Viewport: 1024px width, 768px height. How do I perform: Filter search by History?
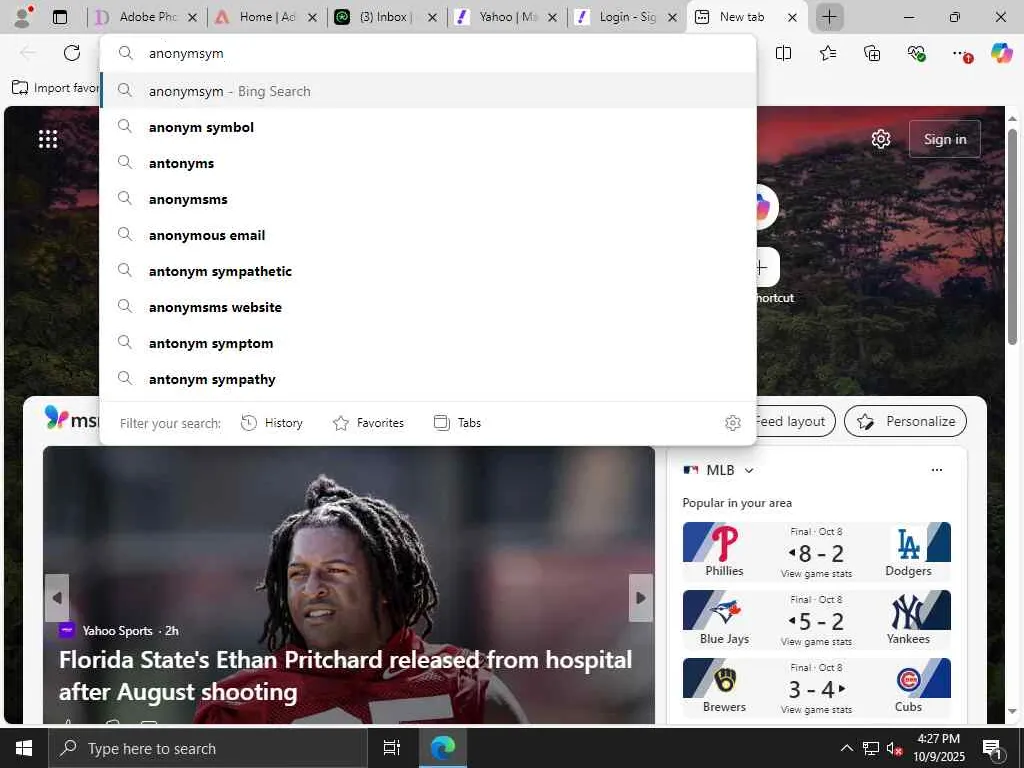pos(272,423)
